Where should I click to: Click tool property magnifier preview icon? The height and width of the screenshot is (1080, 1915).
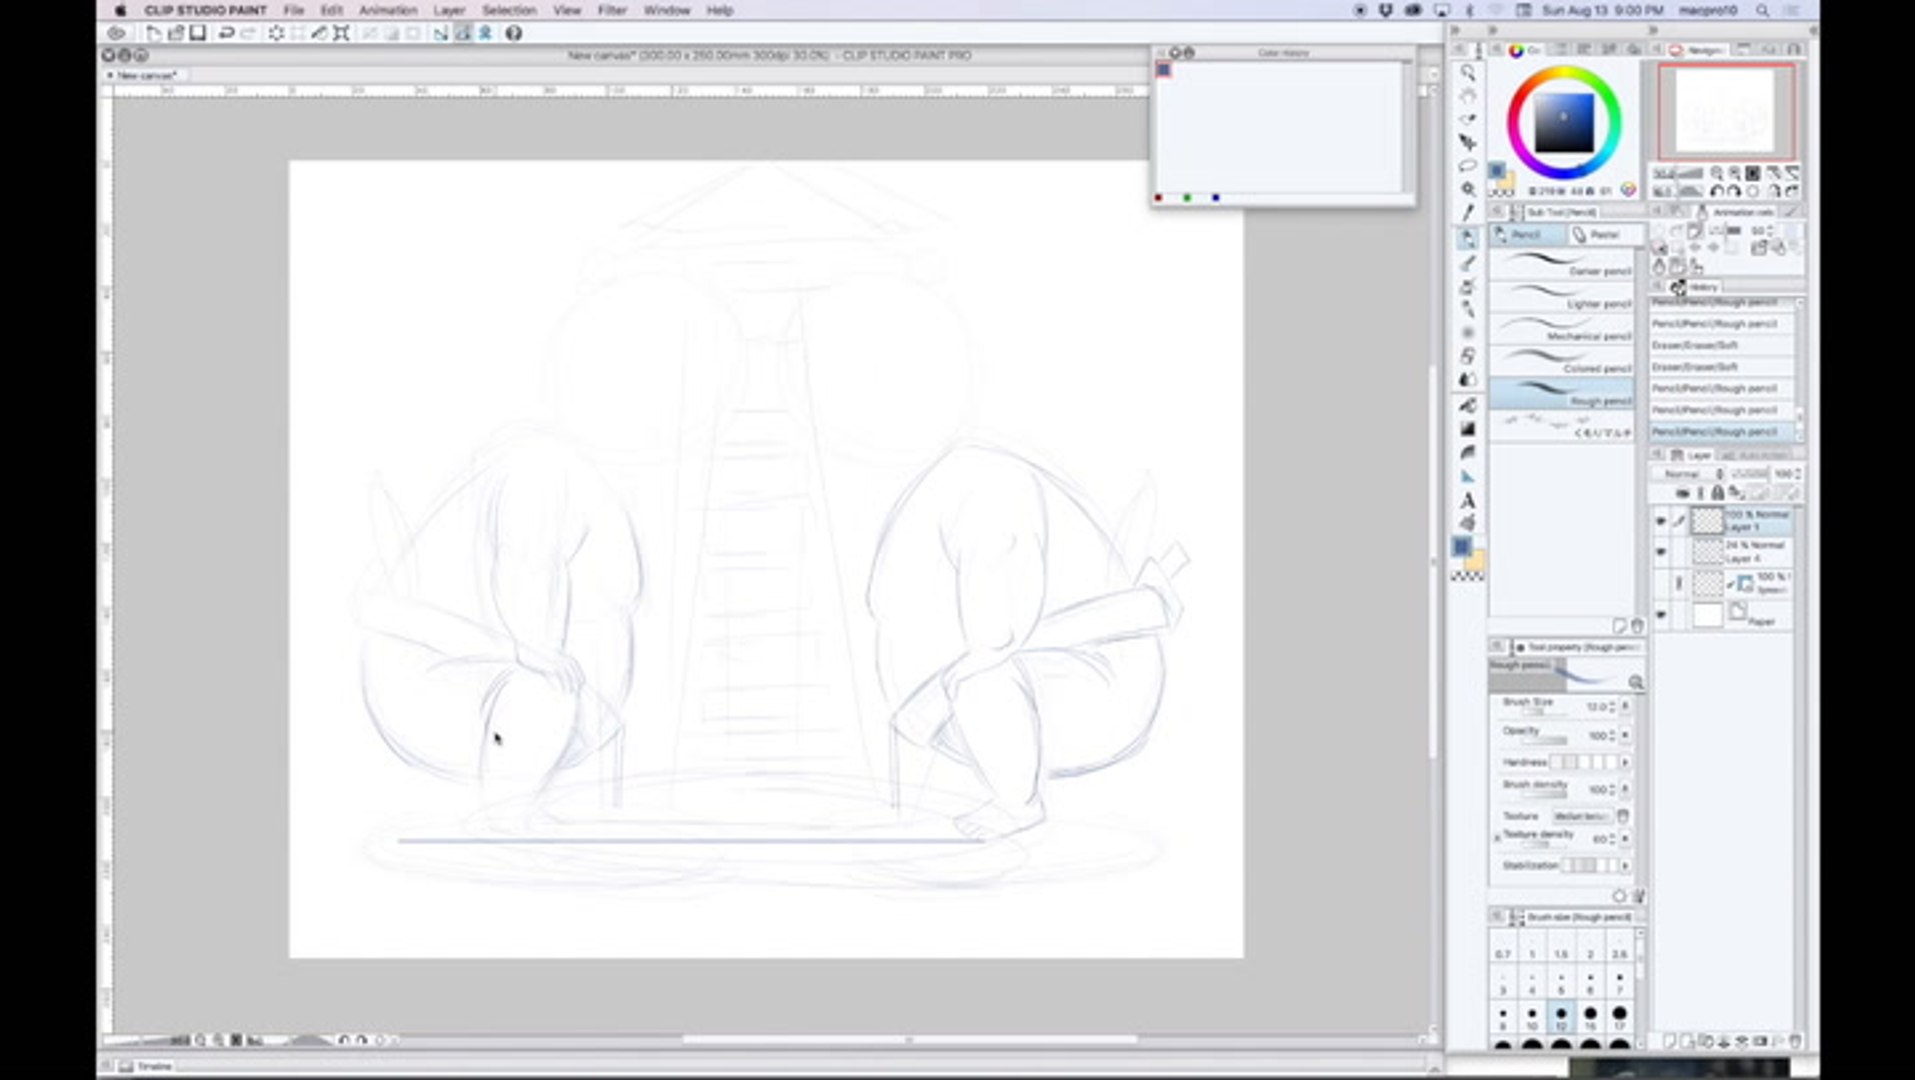coord(1635,682)
